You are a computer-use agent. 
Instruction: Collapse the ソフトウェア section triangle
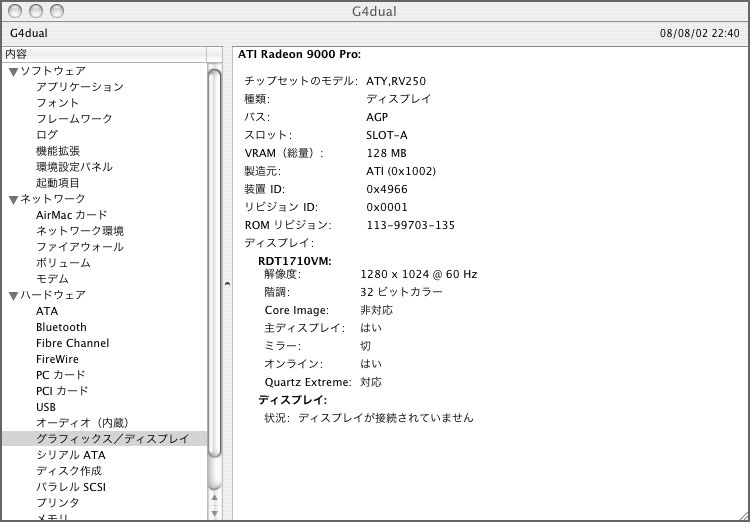coord(14,72)
